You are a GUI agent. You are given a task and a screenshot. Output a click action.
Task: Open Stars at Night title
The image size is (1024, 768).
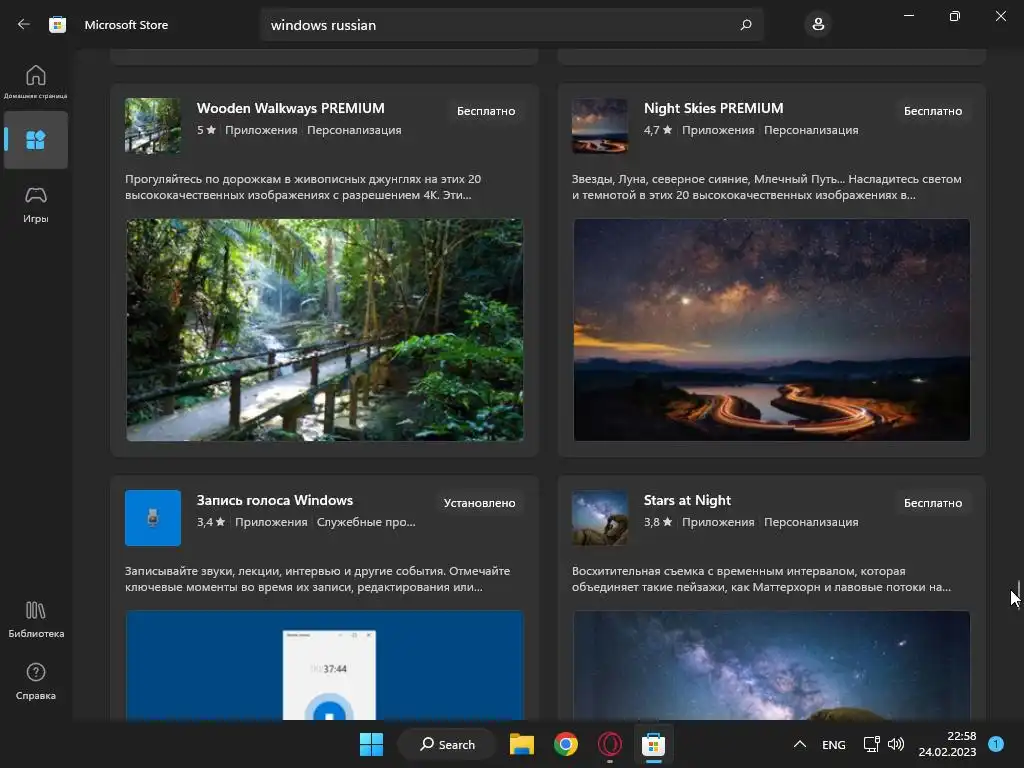point(687,500)
